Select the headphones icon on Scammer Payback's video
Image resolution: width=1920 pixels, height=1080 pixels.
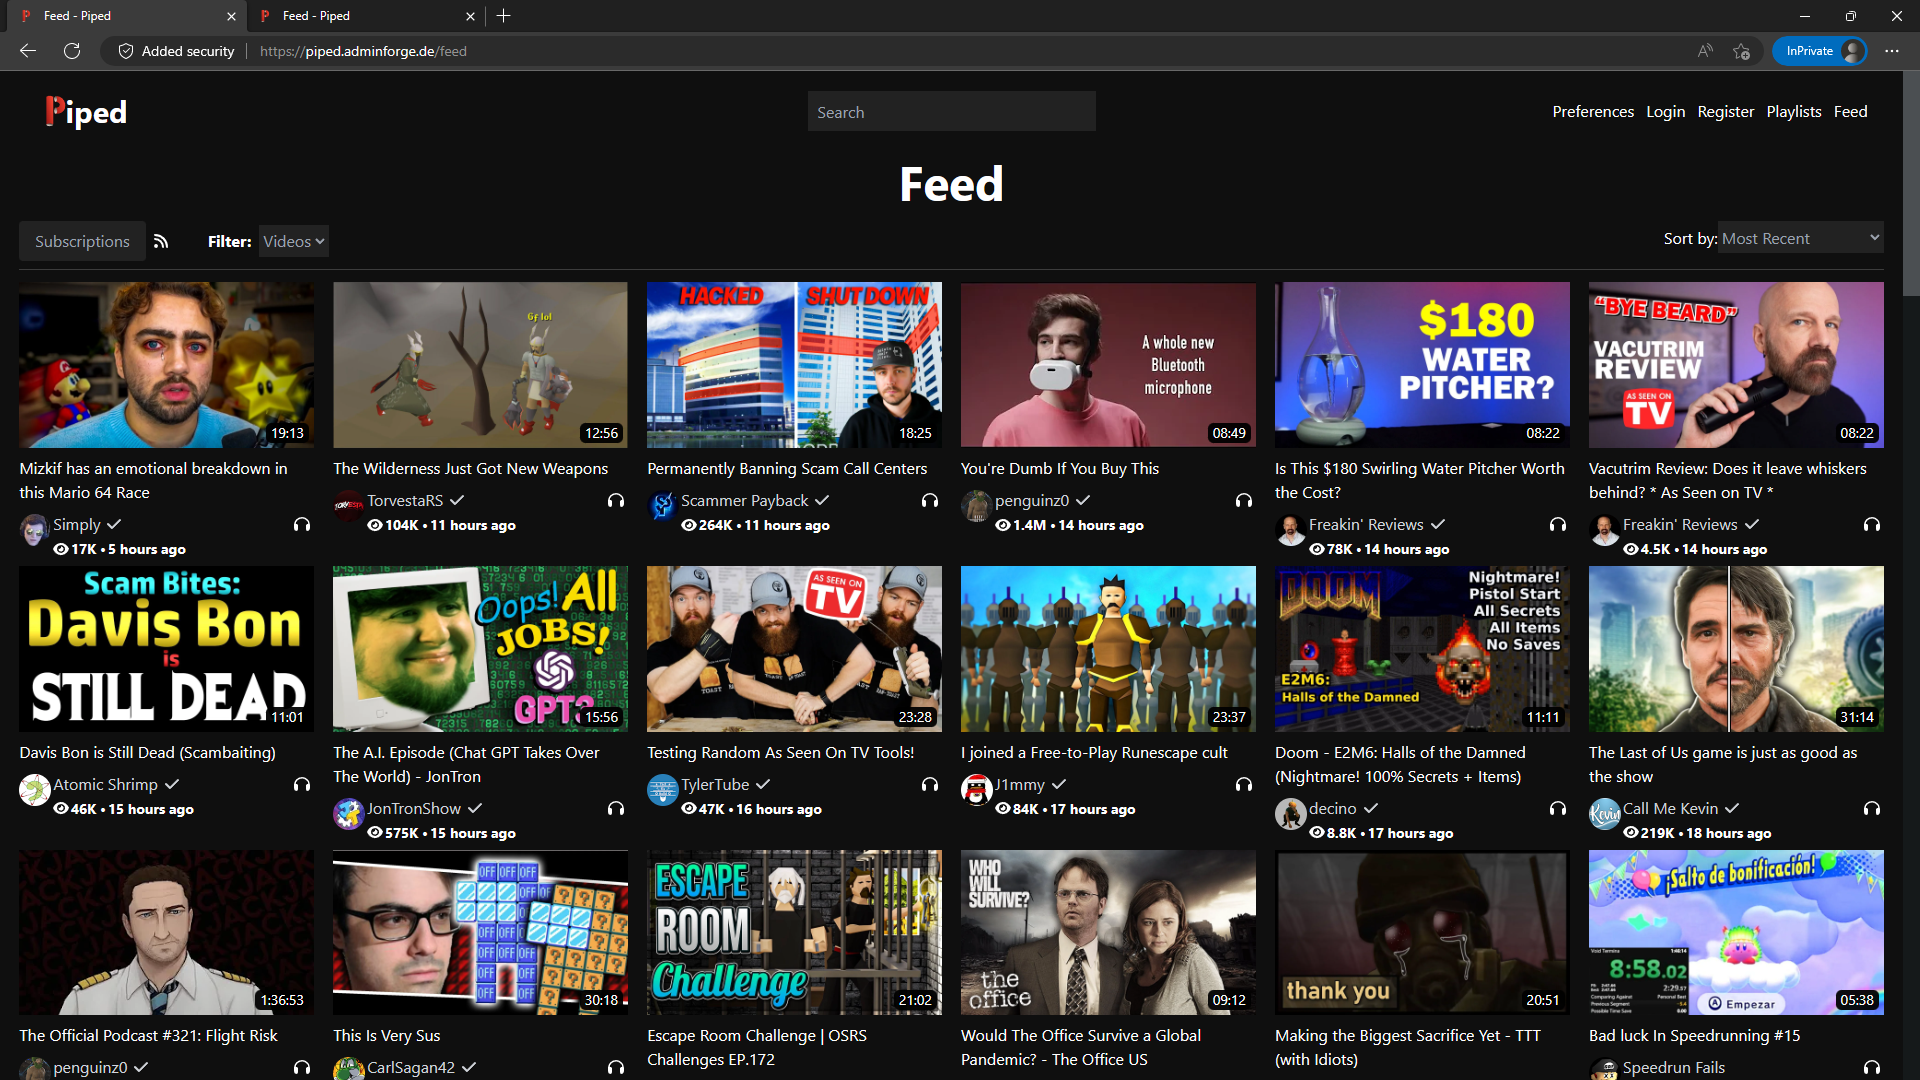point(929,502)
